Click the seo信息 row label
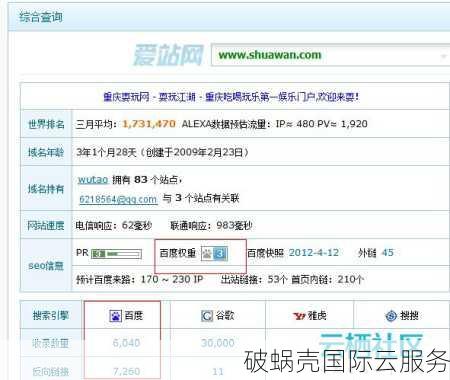Image resolution: width=450 pixels, height=380 pixels. (x=46, y=266)
